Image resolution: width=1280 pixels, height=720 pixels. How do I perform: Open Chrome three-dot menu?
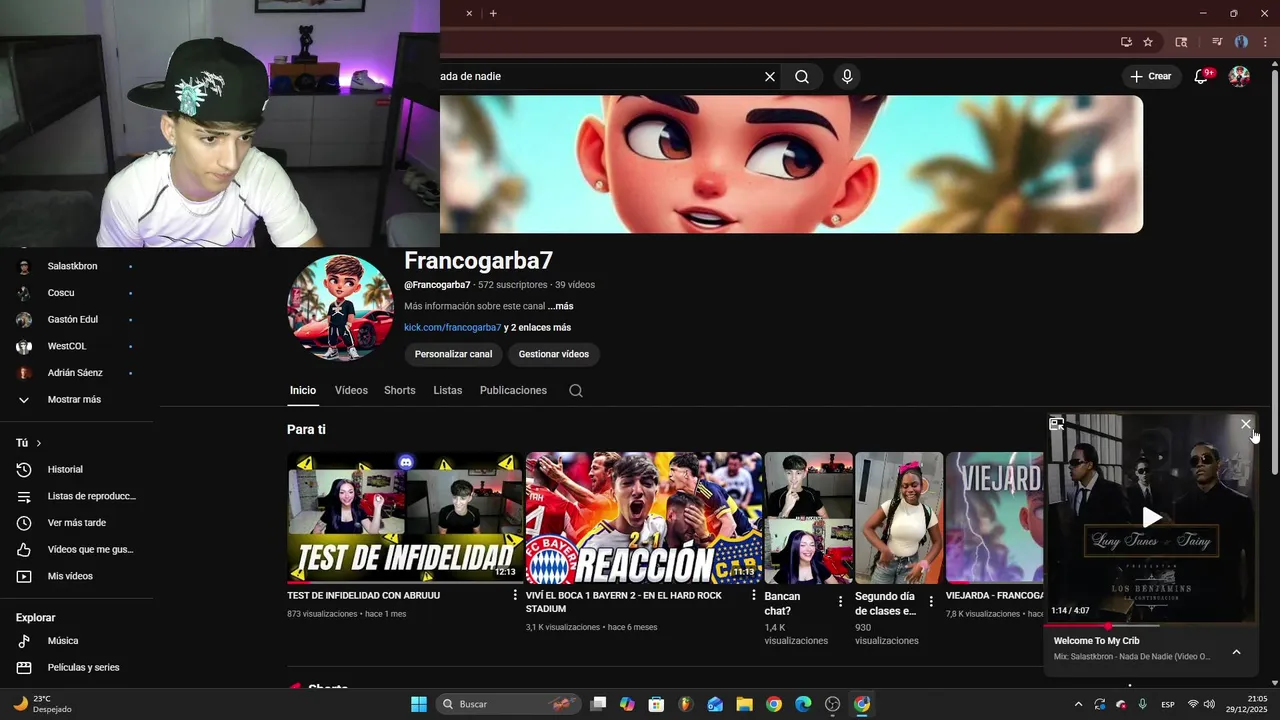click(x=1265, y=42)
